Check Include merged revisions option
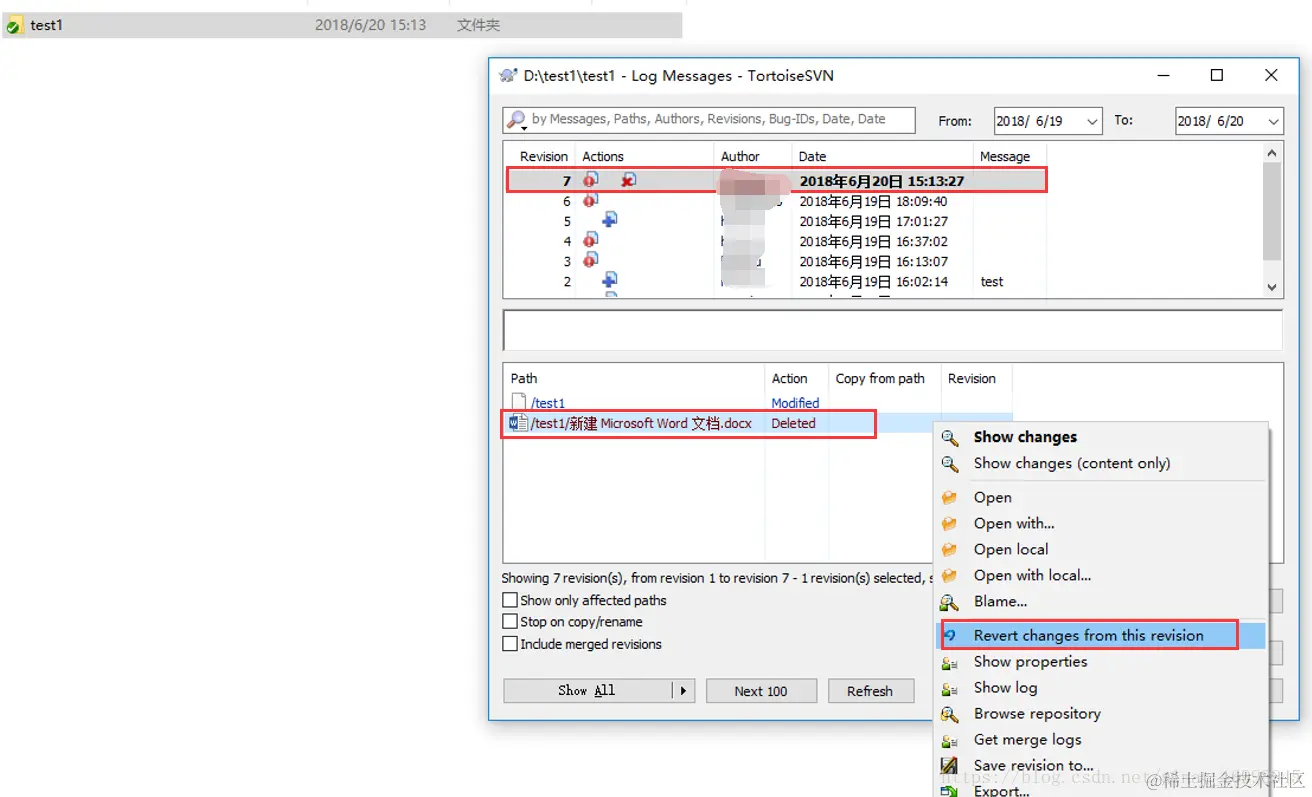Screen dimensions: 1312x797 (510, 645)
